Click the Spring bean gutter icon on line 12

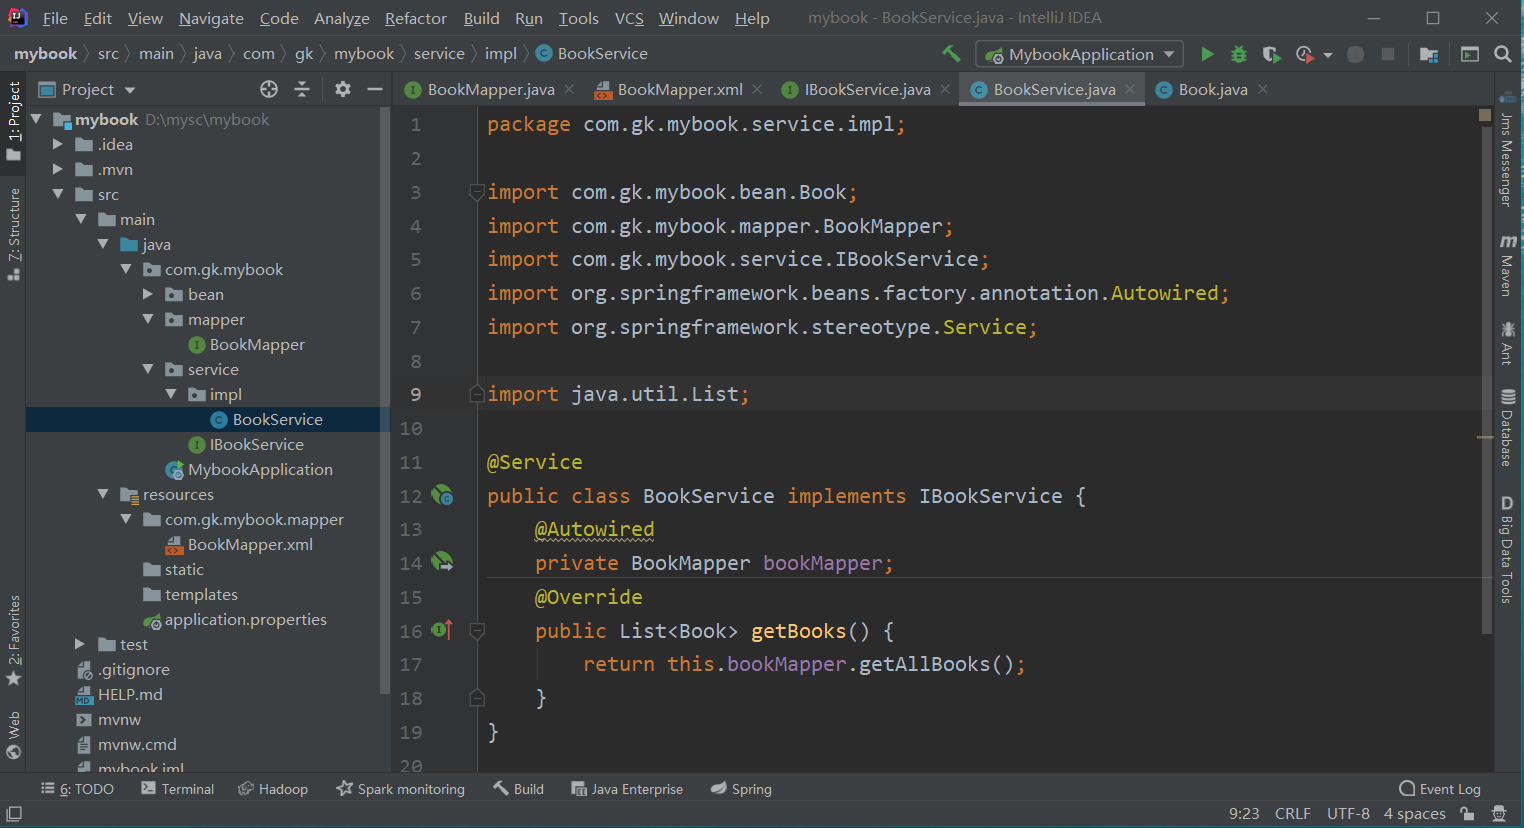coord(442,495)
